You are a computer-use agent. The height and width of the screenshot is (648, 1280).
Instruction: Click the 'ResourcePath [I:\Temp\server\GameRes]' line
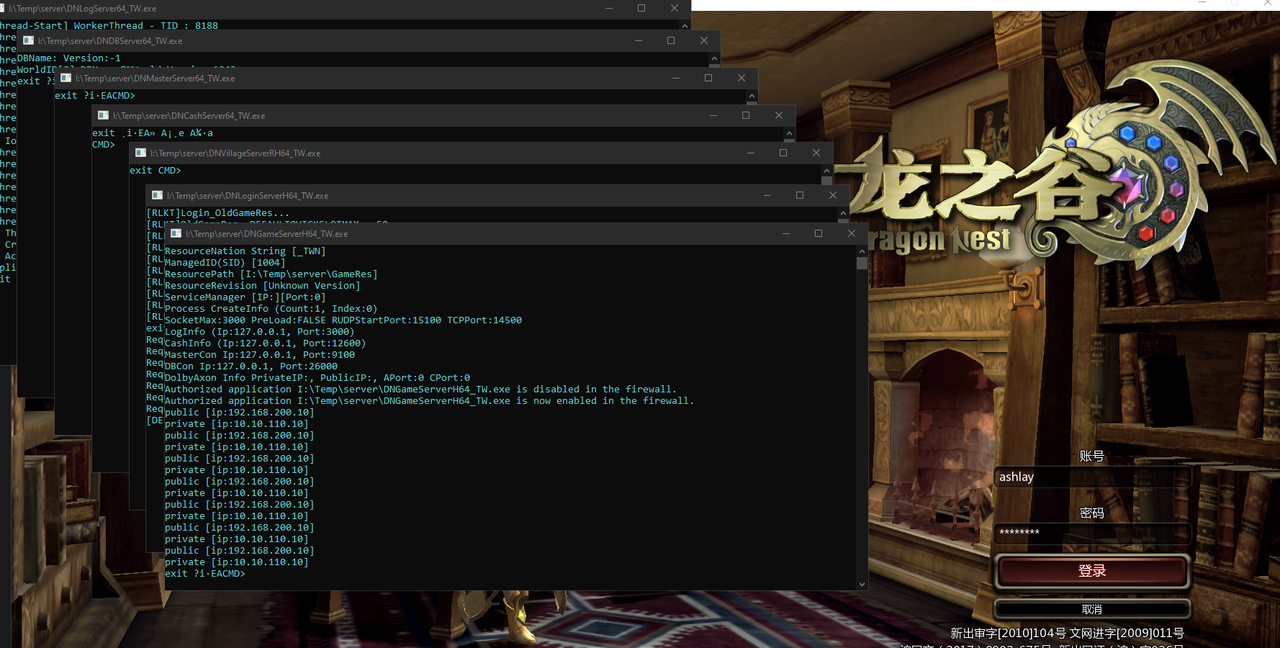pos(271,274)
